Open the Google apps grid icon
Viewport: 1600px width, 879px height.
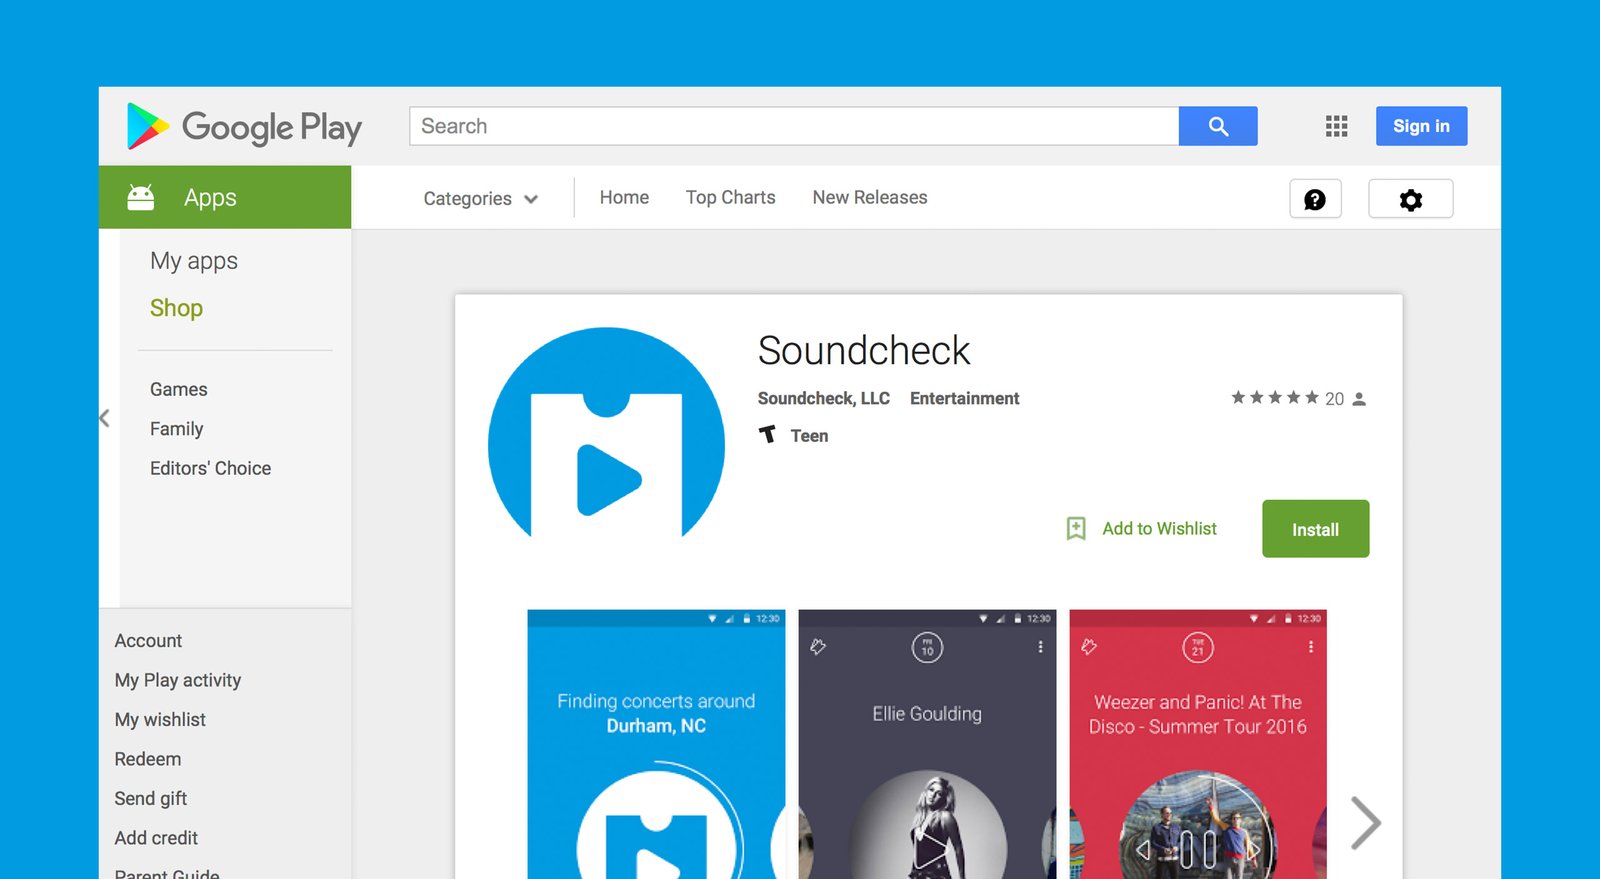[x=1336, y=126]
